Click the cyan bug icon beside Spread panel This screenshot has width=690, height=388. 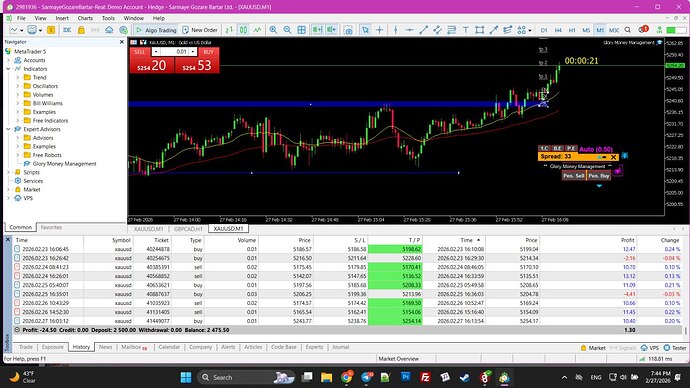(624, 156)
